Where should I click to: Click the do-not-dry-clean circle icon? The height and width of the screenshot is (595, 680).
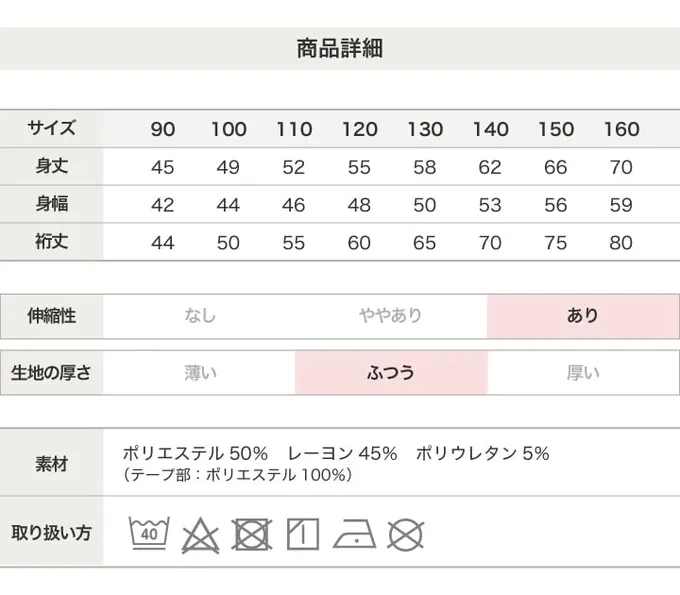405,534
